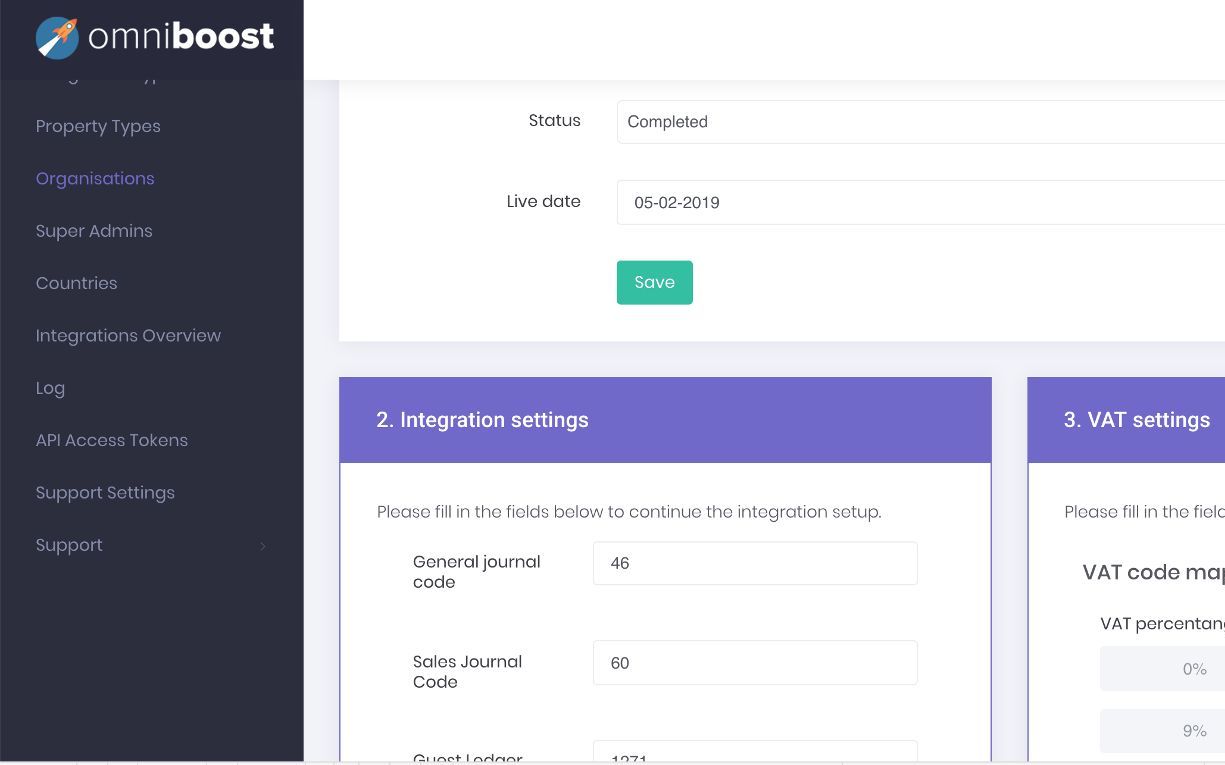The image size is (1225, 765).
Task: Open Integrations Overview in sidebar
Action: point(128,335)
